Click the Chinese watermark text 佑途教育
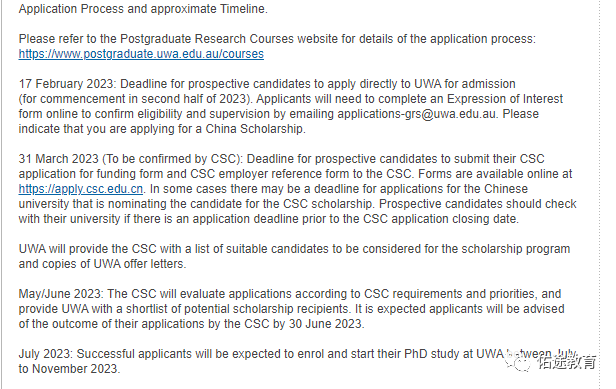Image resolution: width=616 pixels, height=389 pixels. 566,361
